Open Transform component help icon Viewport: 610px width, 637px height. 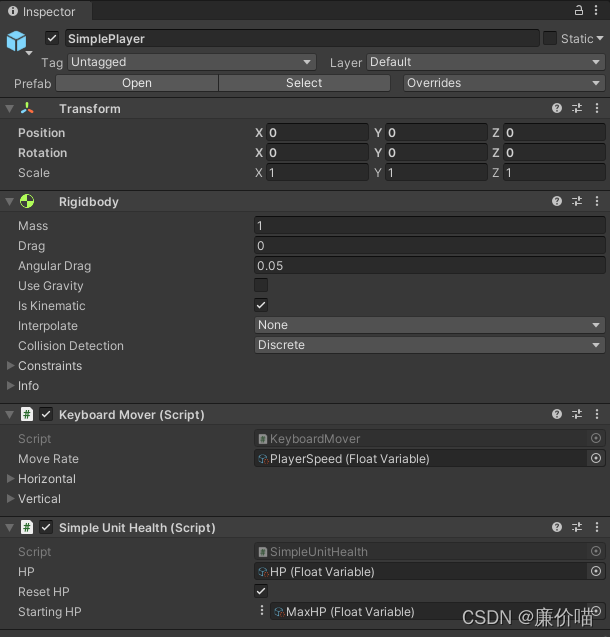pos(557,108)
